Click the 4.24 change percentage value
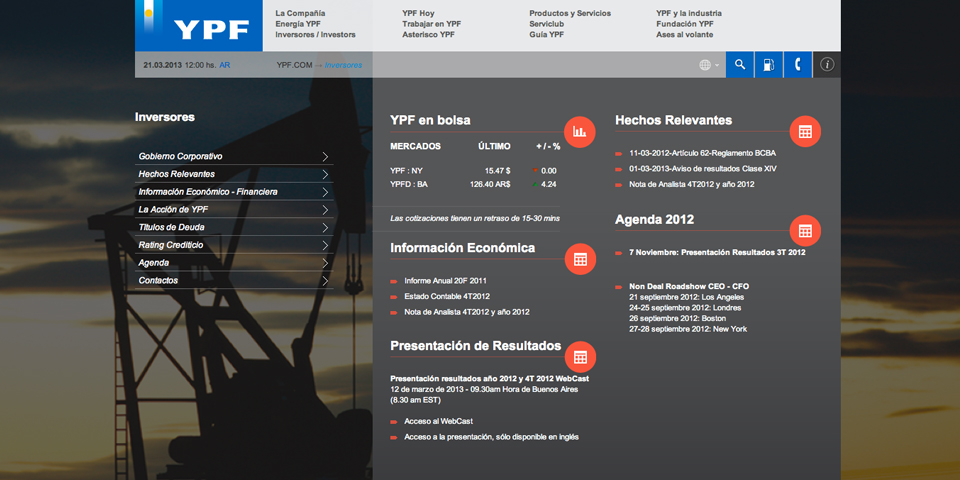Viewport: 960px width, 480px height. pyautogui.click(x=549, y=184)
